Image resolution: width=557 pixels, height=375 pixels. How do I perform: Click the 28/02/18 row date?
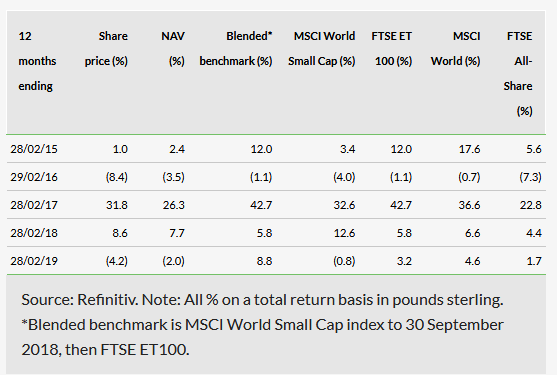tap(34, 233)
